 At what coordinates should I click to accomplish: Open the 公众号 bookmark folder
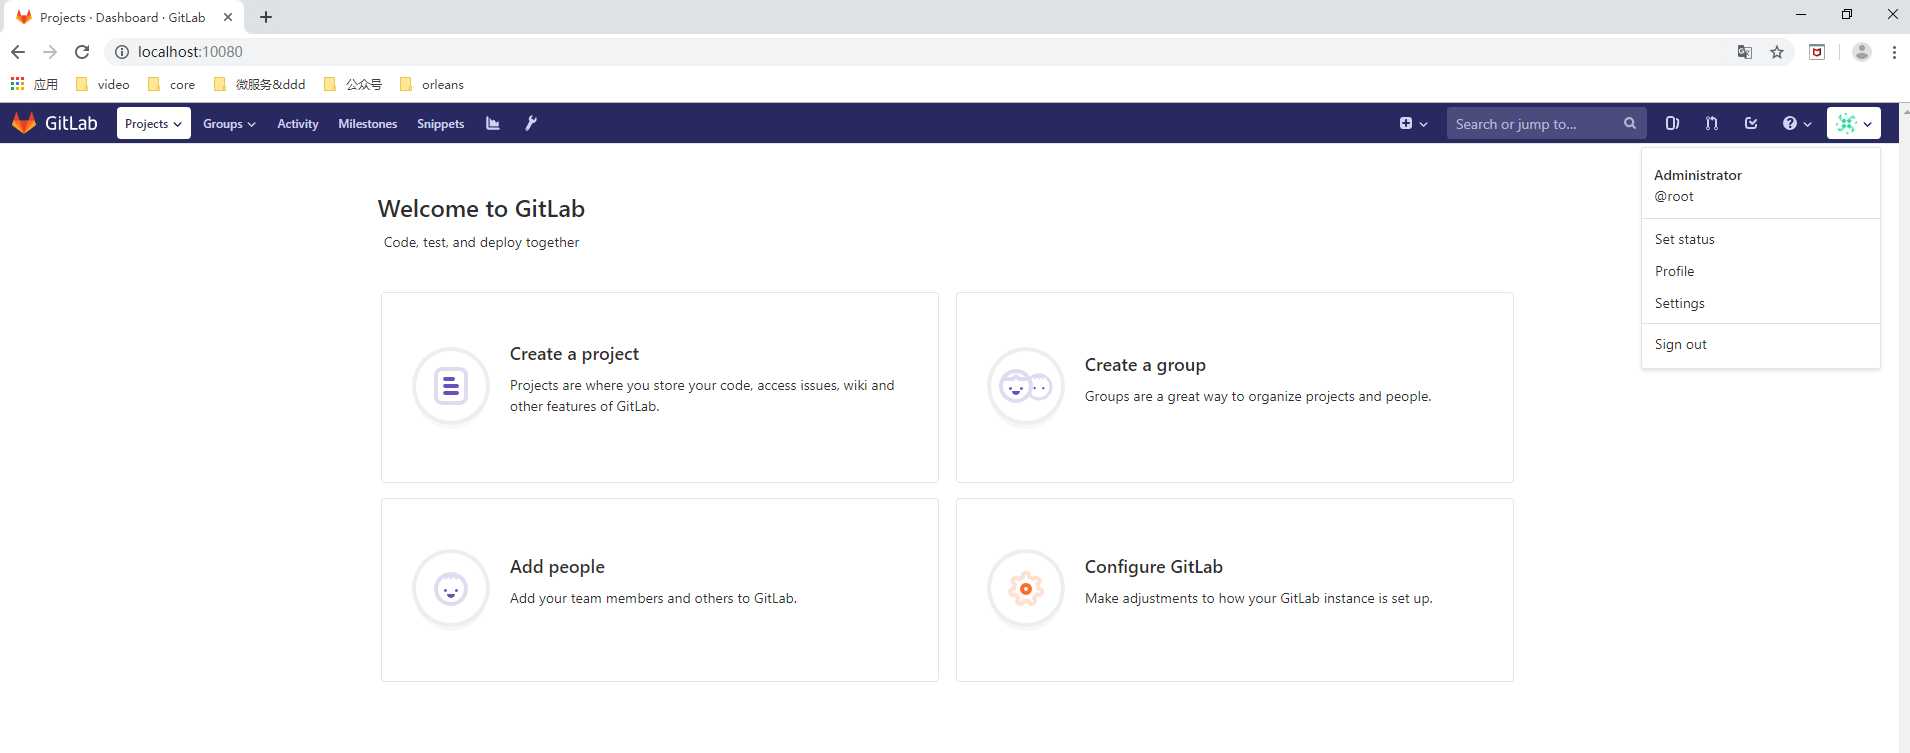pyautogui.click(x=353, y=84)
